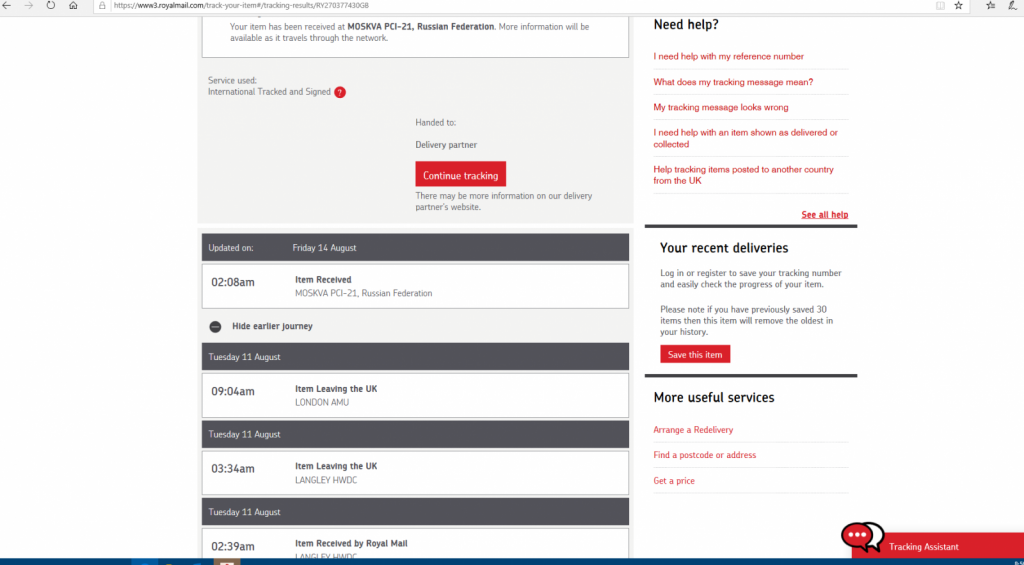Open reading view icon in address bar
Image resolution: width=1024 pixels, height=565 pixels.
[939, 5]
